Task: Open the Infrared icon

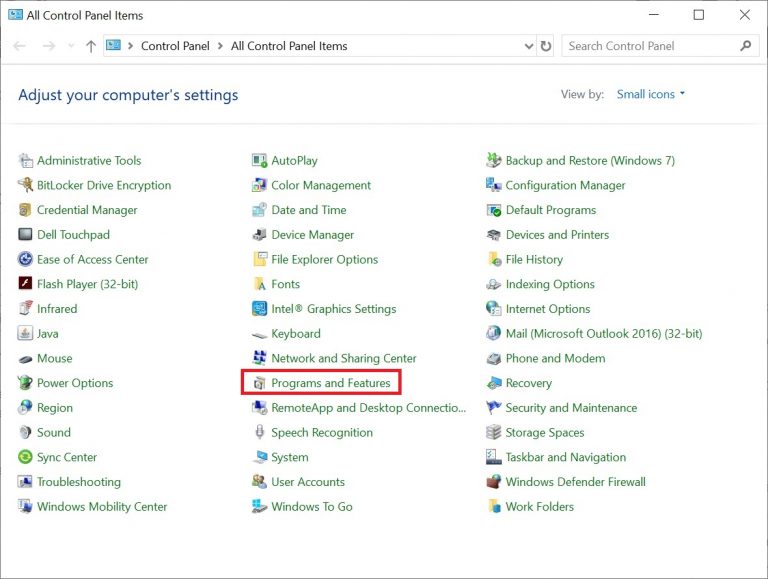Action: pyautogui.click(x=25, y=309)
